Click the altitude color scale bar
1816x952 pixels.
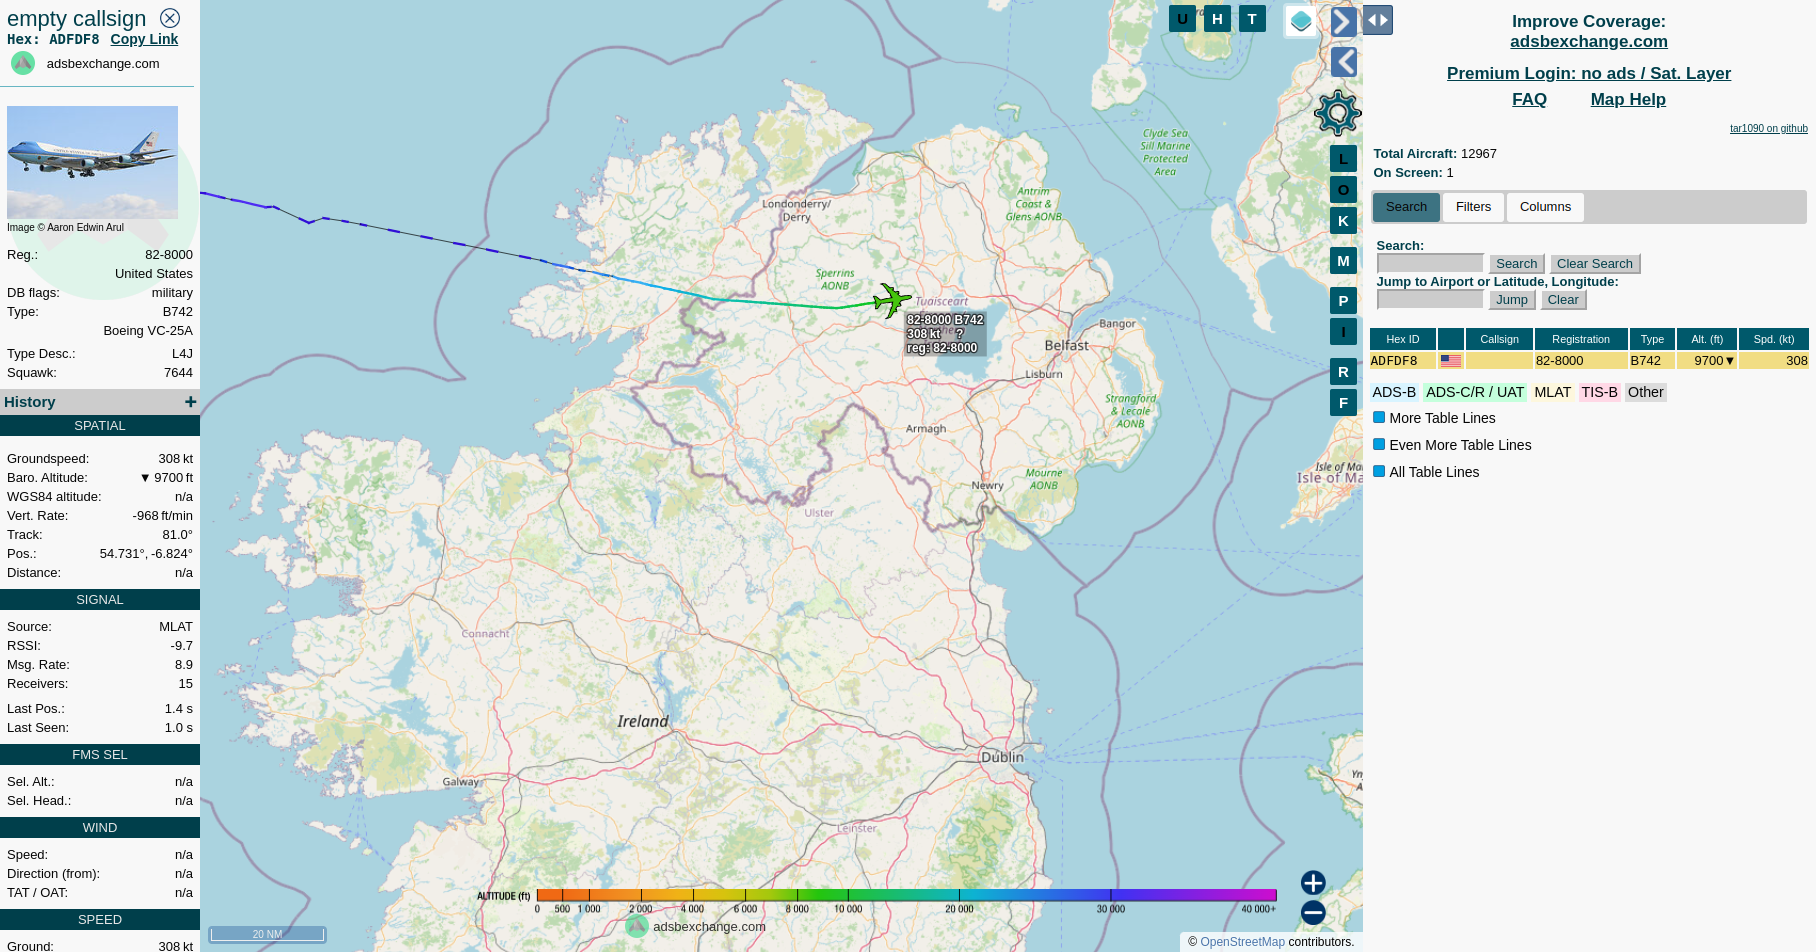point(906,895)
